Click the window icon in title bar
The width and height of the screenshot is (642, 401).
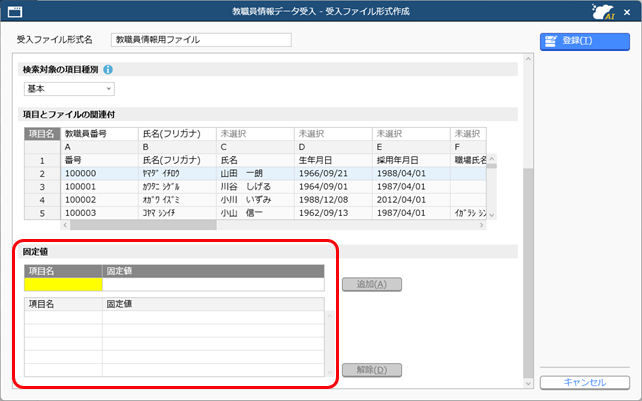(15, 12)
